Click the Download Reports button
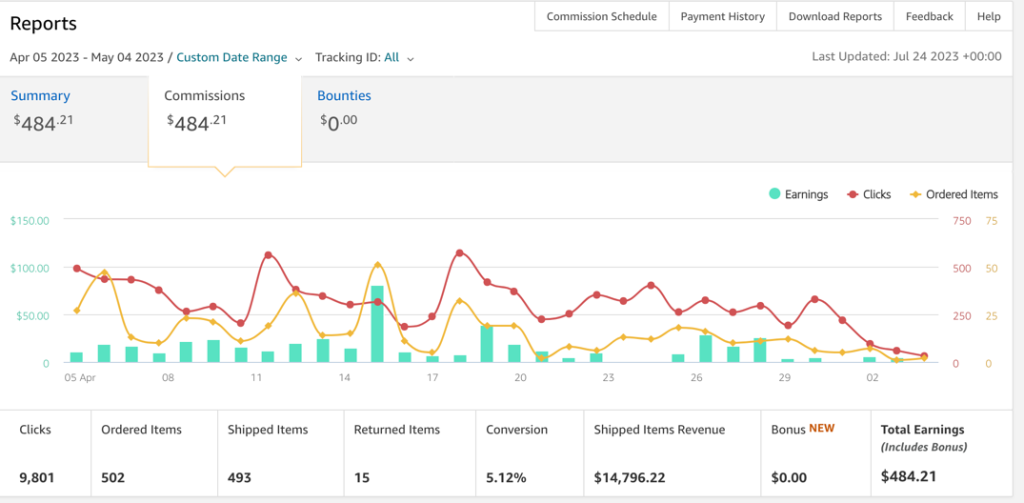This screenshot has width=1024, height=503. (x=835, y=16)
